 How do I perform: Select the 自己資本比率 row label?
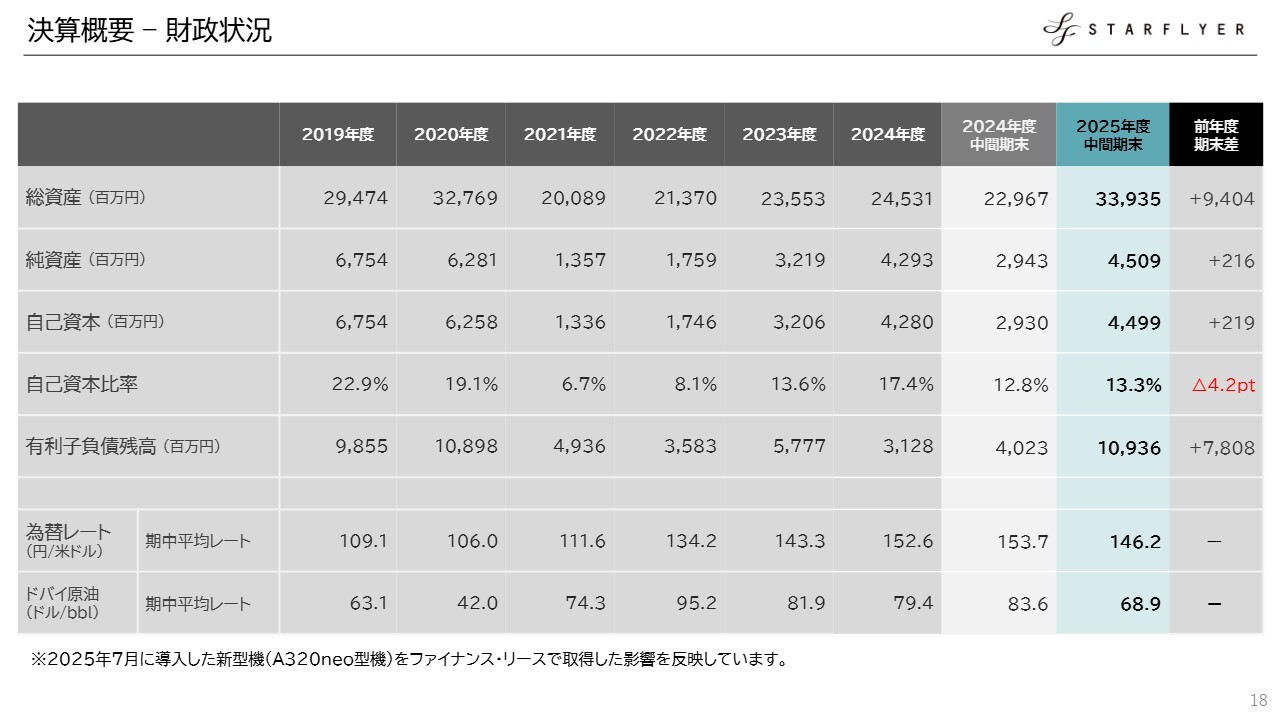[x=82, y=384]
